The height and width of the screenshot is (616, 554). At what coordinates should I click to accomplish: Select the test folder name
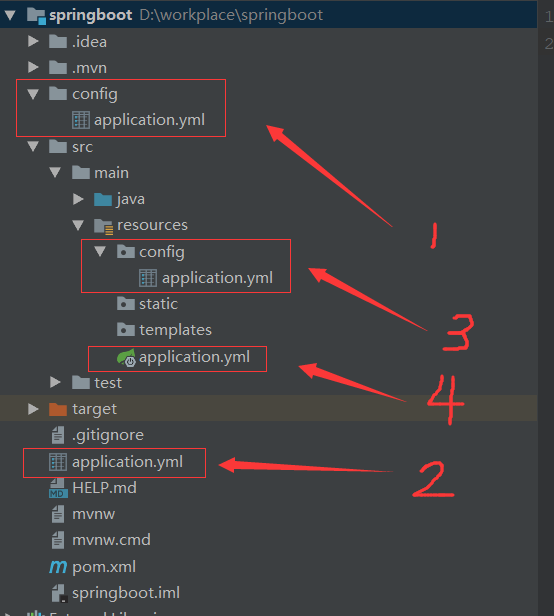click(x=108, y=383)
